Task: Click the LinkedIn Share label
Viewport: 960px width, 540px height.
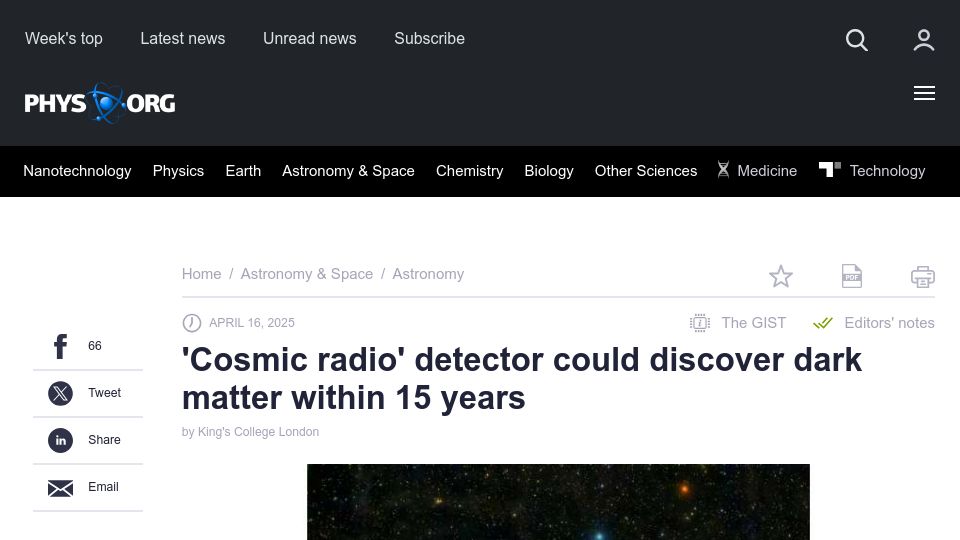Action: (104, 440)
